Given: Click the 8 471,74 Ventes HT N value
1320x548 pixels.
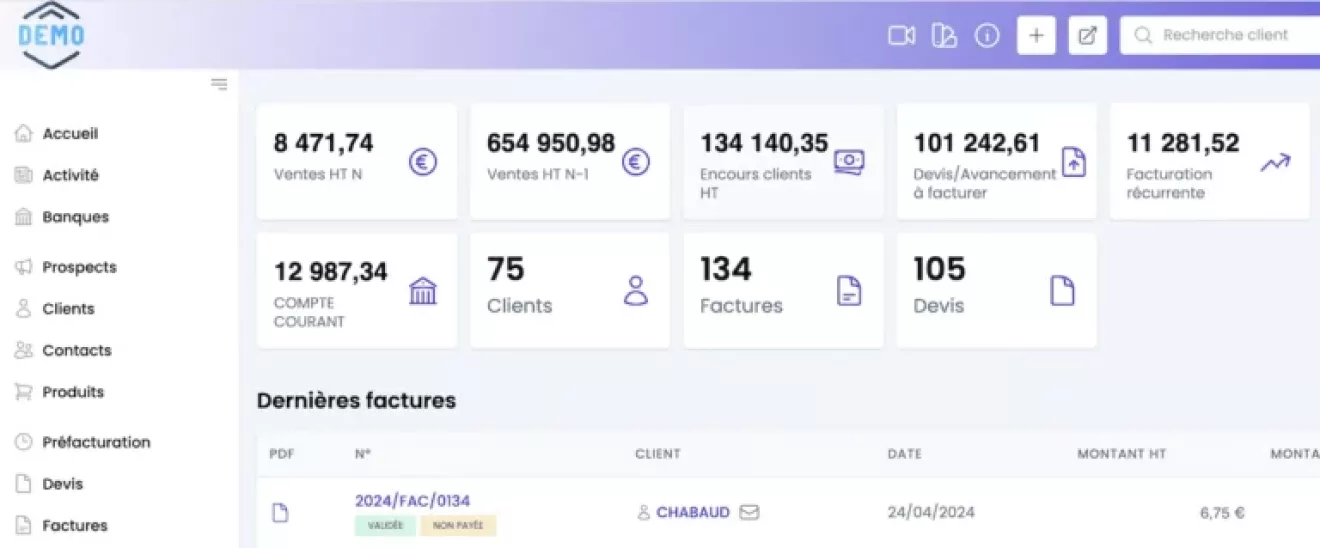Looking at the screenshot, I should pyautogui.click(x=323, y=143).
